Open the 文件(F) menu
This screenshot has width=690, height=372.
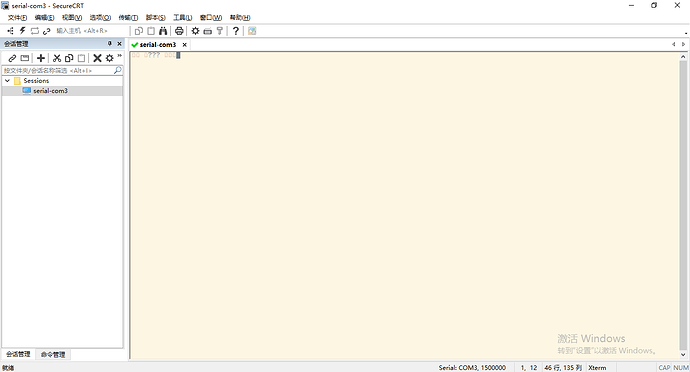(18, 18)
